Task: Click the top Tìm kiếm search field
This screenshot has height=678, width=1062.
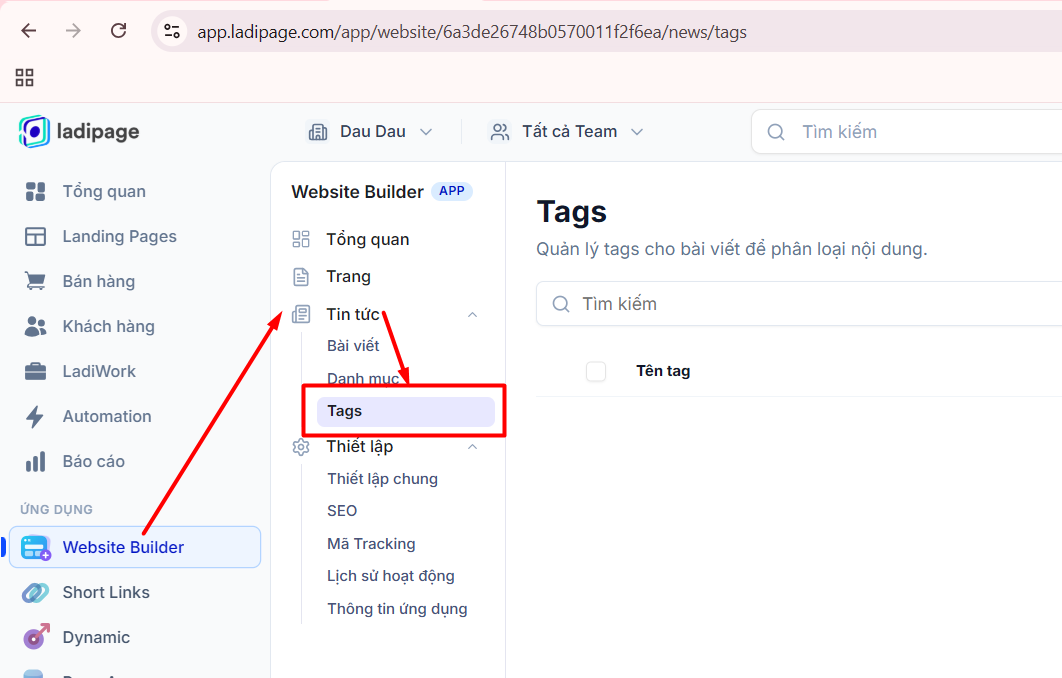Action: point(906,132)
